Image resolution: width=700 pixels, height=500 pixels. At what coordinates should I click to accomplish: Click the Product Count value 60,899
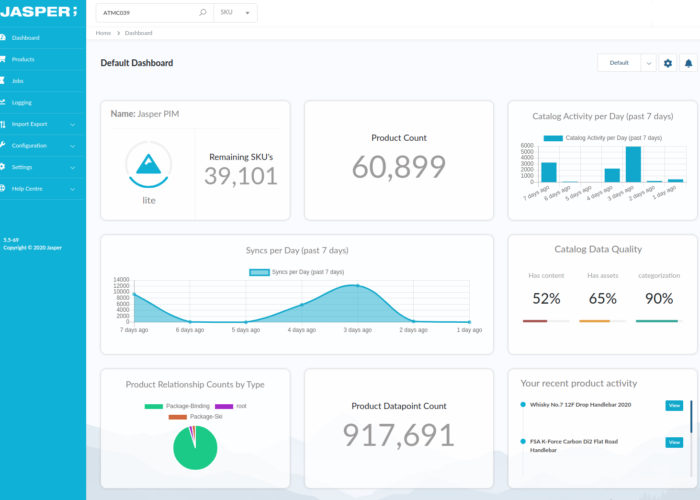coord(399,167)
